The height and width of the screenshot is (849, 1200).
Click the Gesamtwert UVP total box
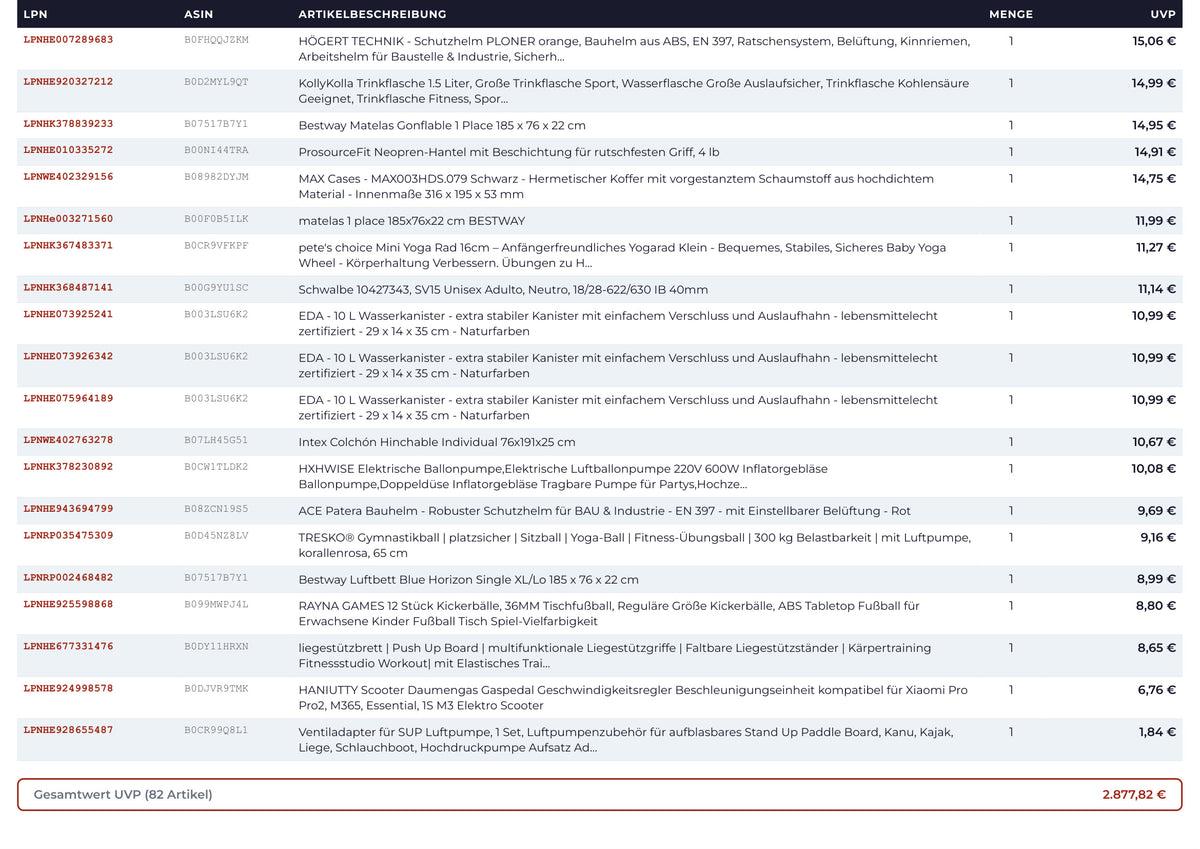(x=600, y=795)
